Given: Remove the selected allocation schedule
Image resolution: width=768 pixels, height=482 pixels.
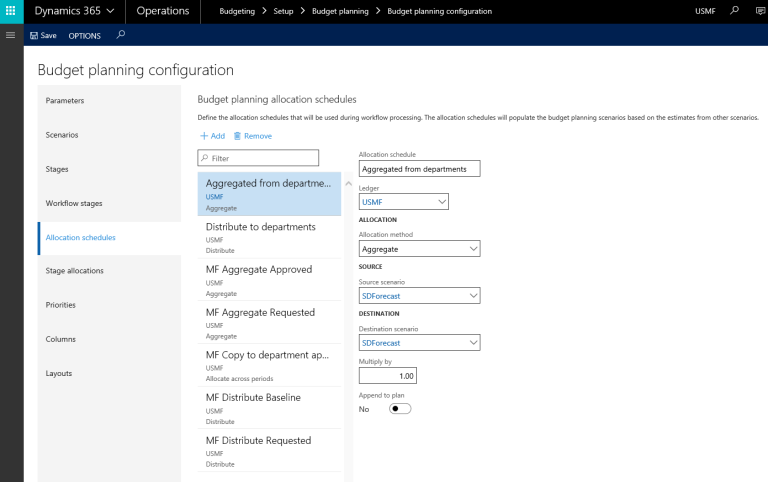Looking at the screenshot, I should [x=252, y=135].
